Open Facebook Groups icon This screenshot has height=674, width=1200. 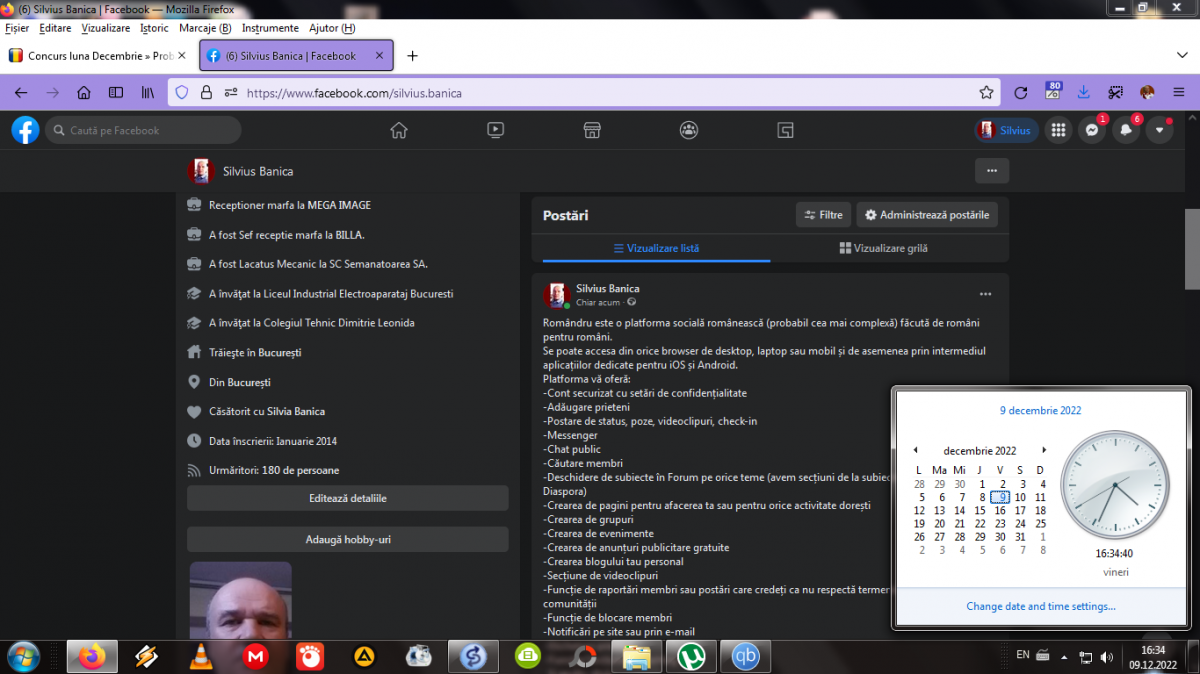[689, 130]
